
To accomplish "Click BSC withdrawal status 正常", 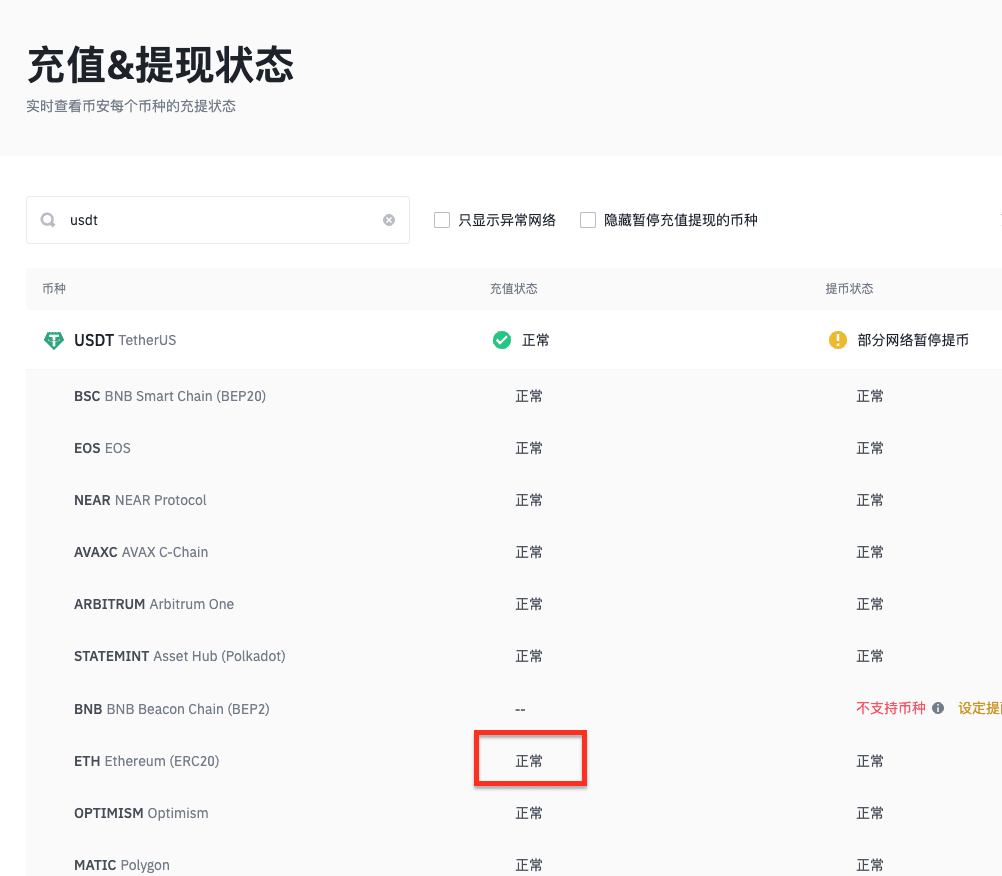I will 870,396.
